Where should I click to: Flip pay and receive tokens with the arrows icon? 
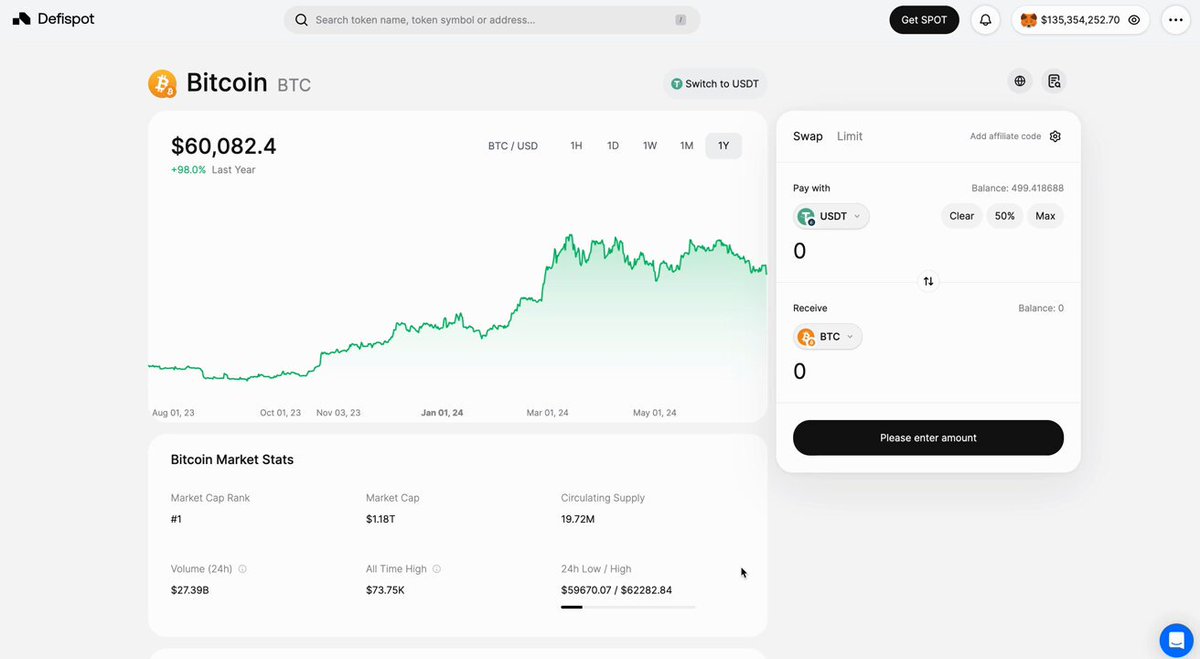point(928,281)
